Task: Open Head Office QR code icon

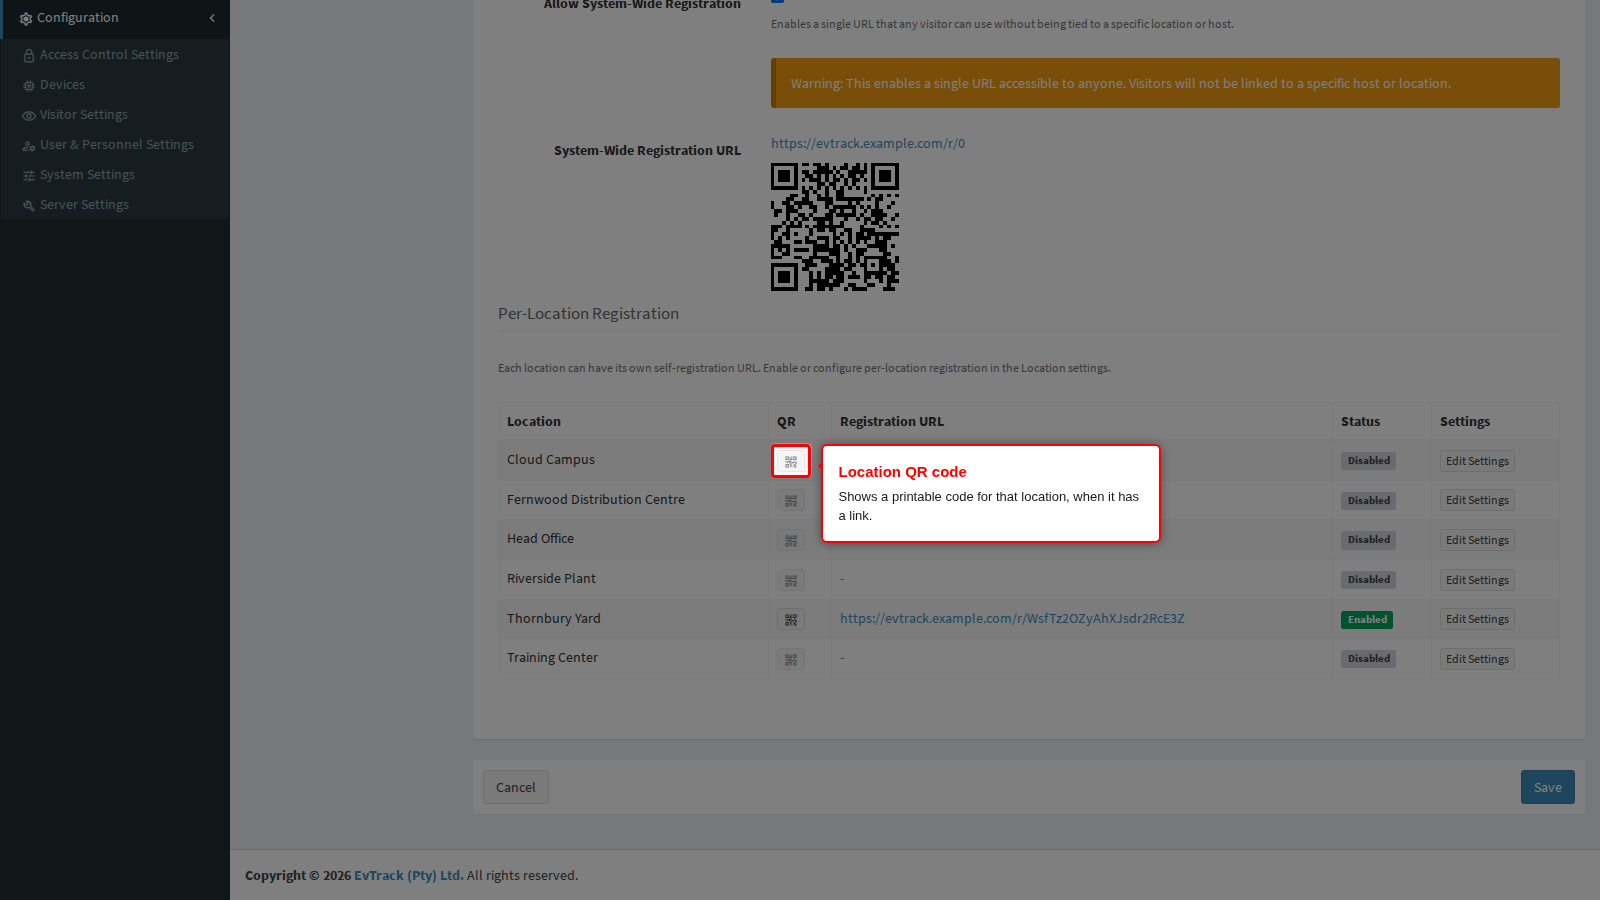Action: click(x=791, y=541)
